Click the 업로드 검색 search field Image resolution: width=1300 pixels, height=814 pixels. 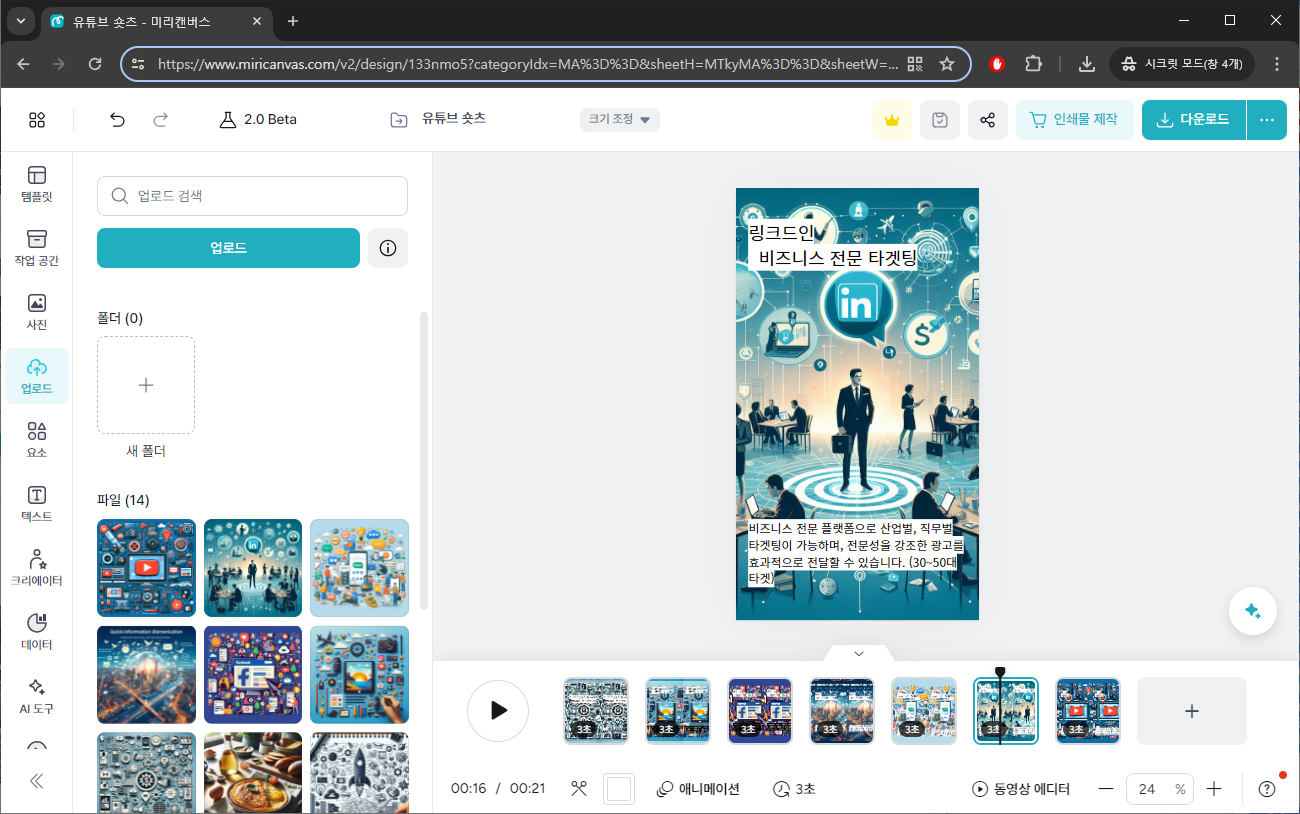(252, 196)
